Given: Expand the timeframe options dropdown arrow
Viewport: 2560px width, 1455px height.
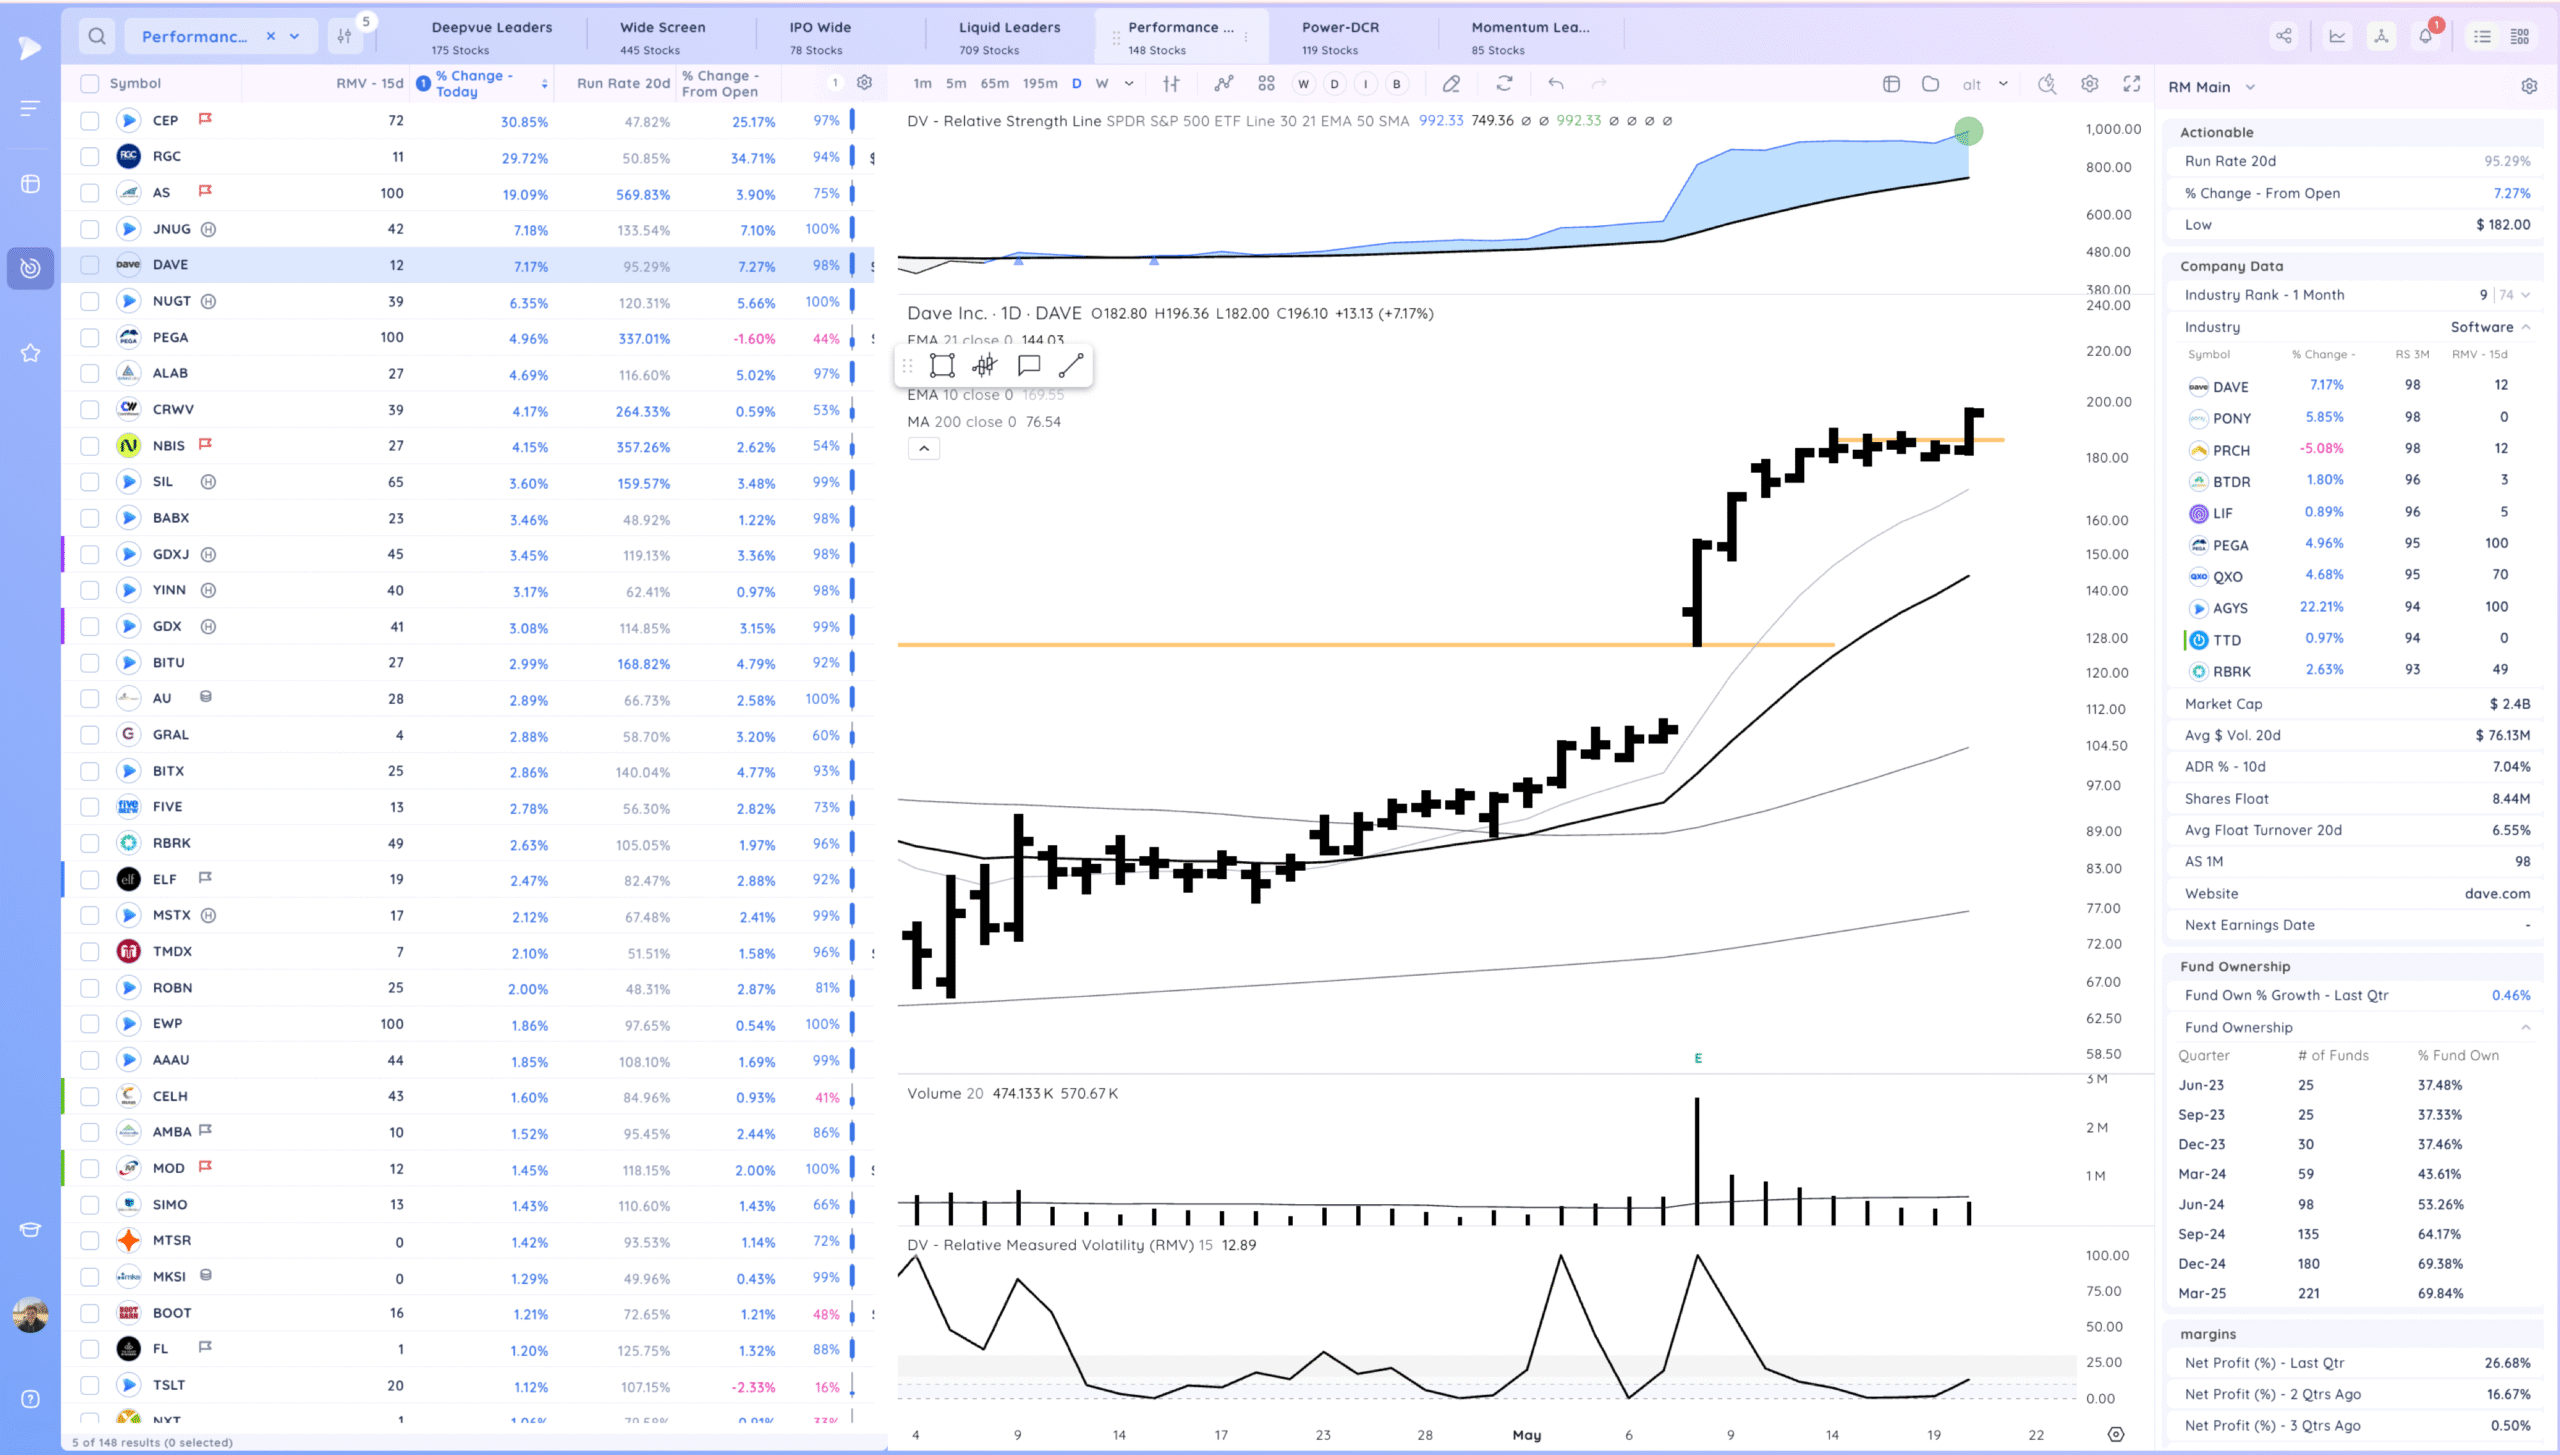Looking at the screenshot, I should [1129, 84].
